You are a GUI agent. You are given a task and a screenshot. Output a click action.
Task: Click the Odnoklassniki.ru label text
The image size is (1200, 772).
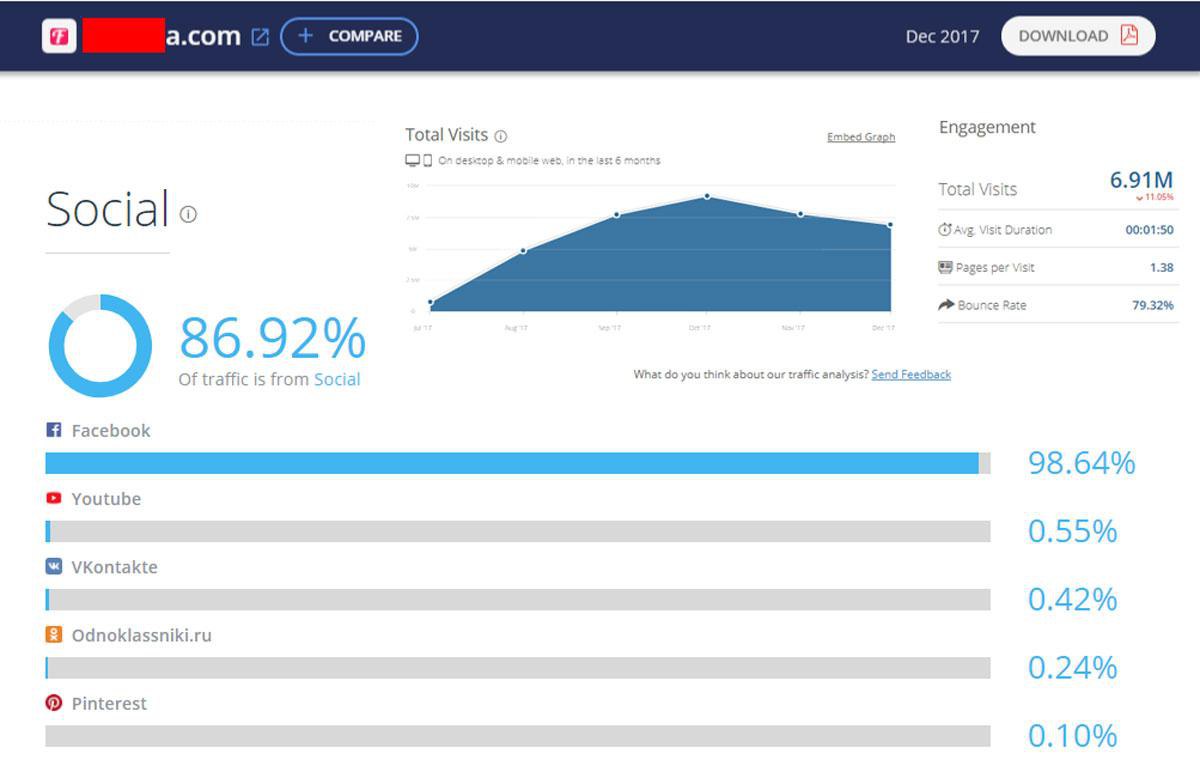[x=142, y=635]
